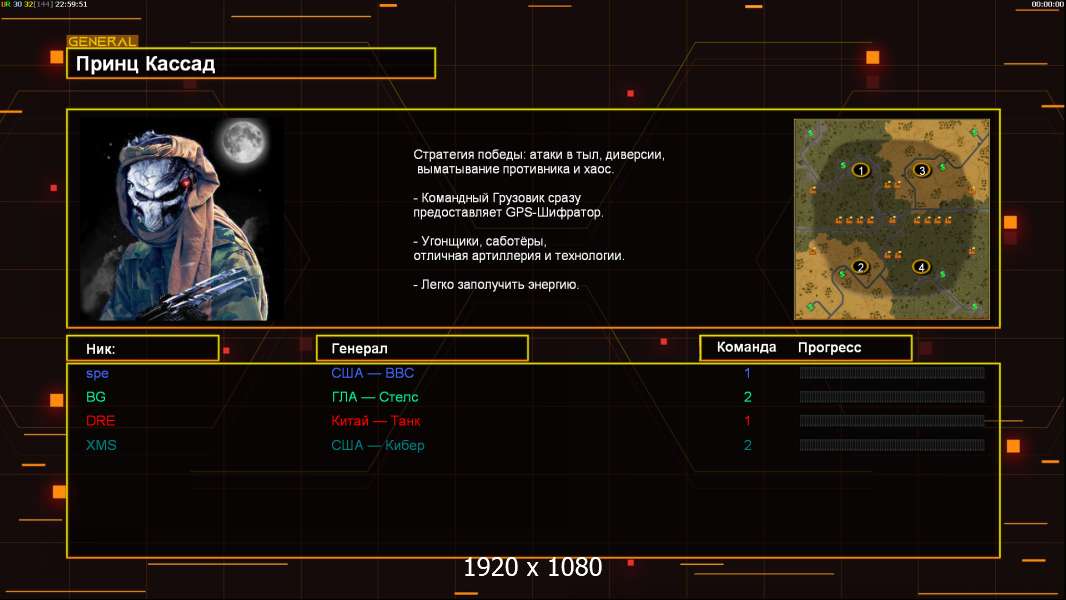Screen dimensions: 1066x600
Task: Click the 00:00:00 timer readout
Action: click(1047, 4)
